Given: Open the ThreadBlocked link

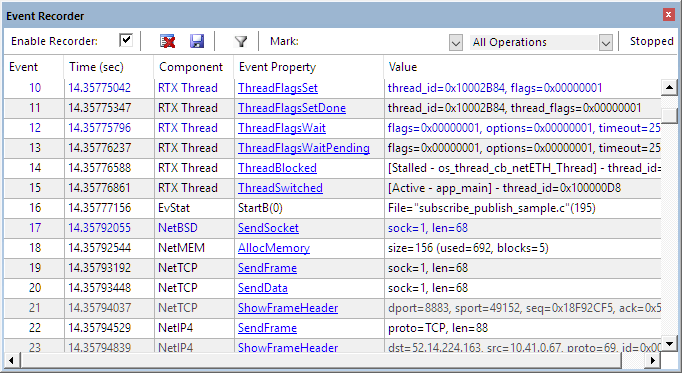Looking at the screenshot, I should click(277, 168).
